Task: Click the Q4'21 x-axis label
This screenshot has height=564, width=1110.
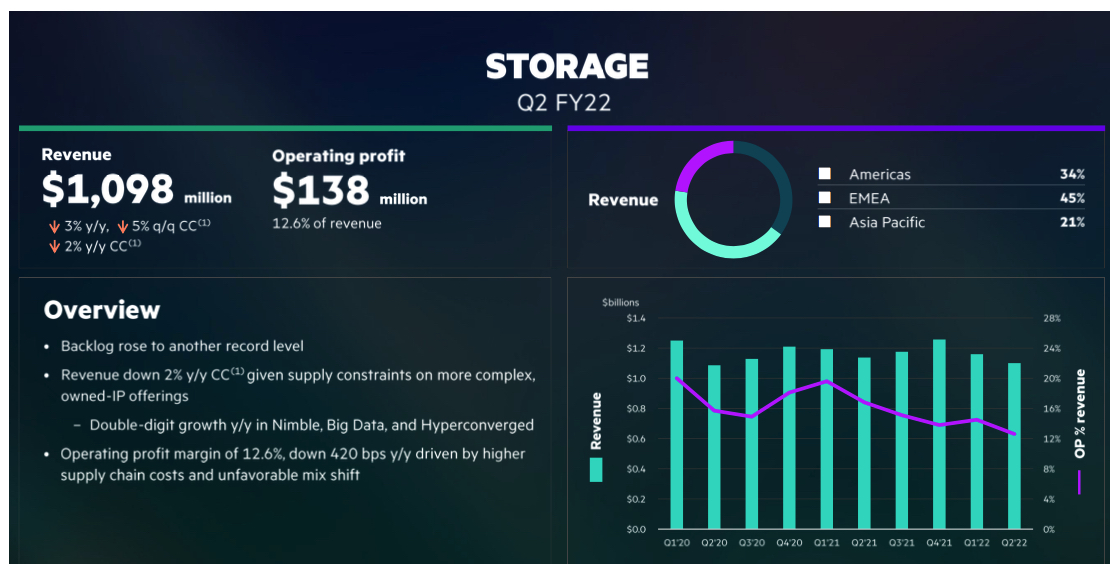Action: (939, 543)
